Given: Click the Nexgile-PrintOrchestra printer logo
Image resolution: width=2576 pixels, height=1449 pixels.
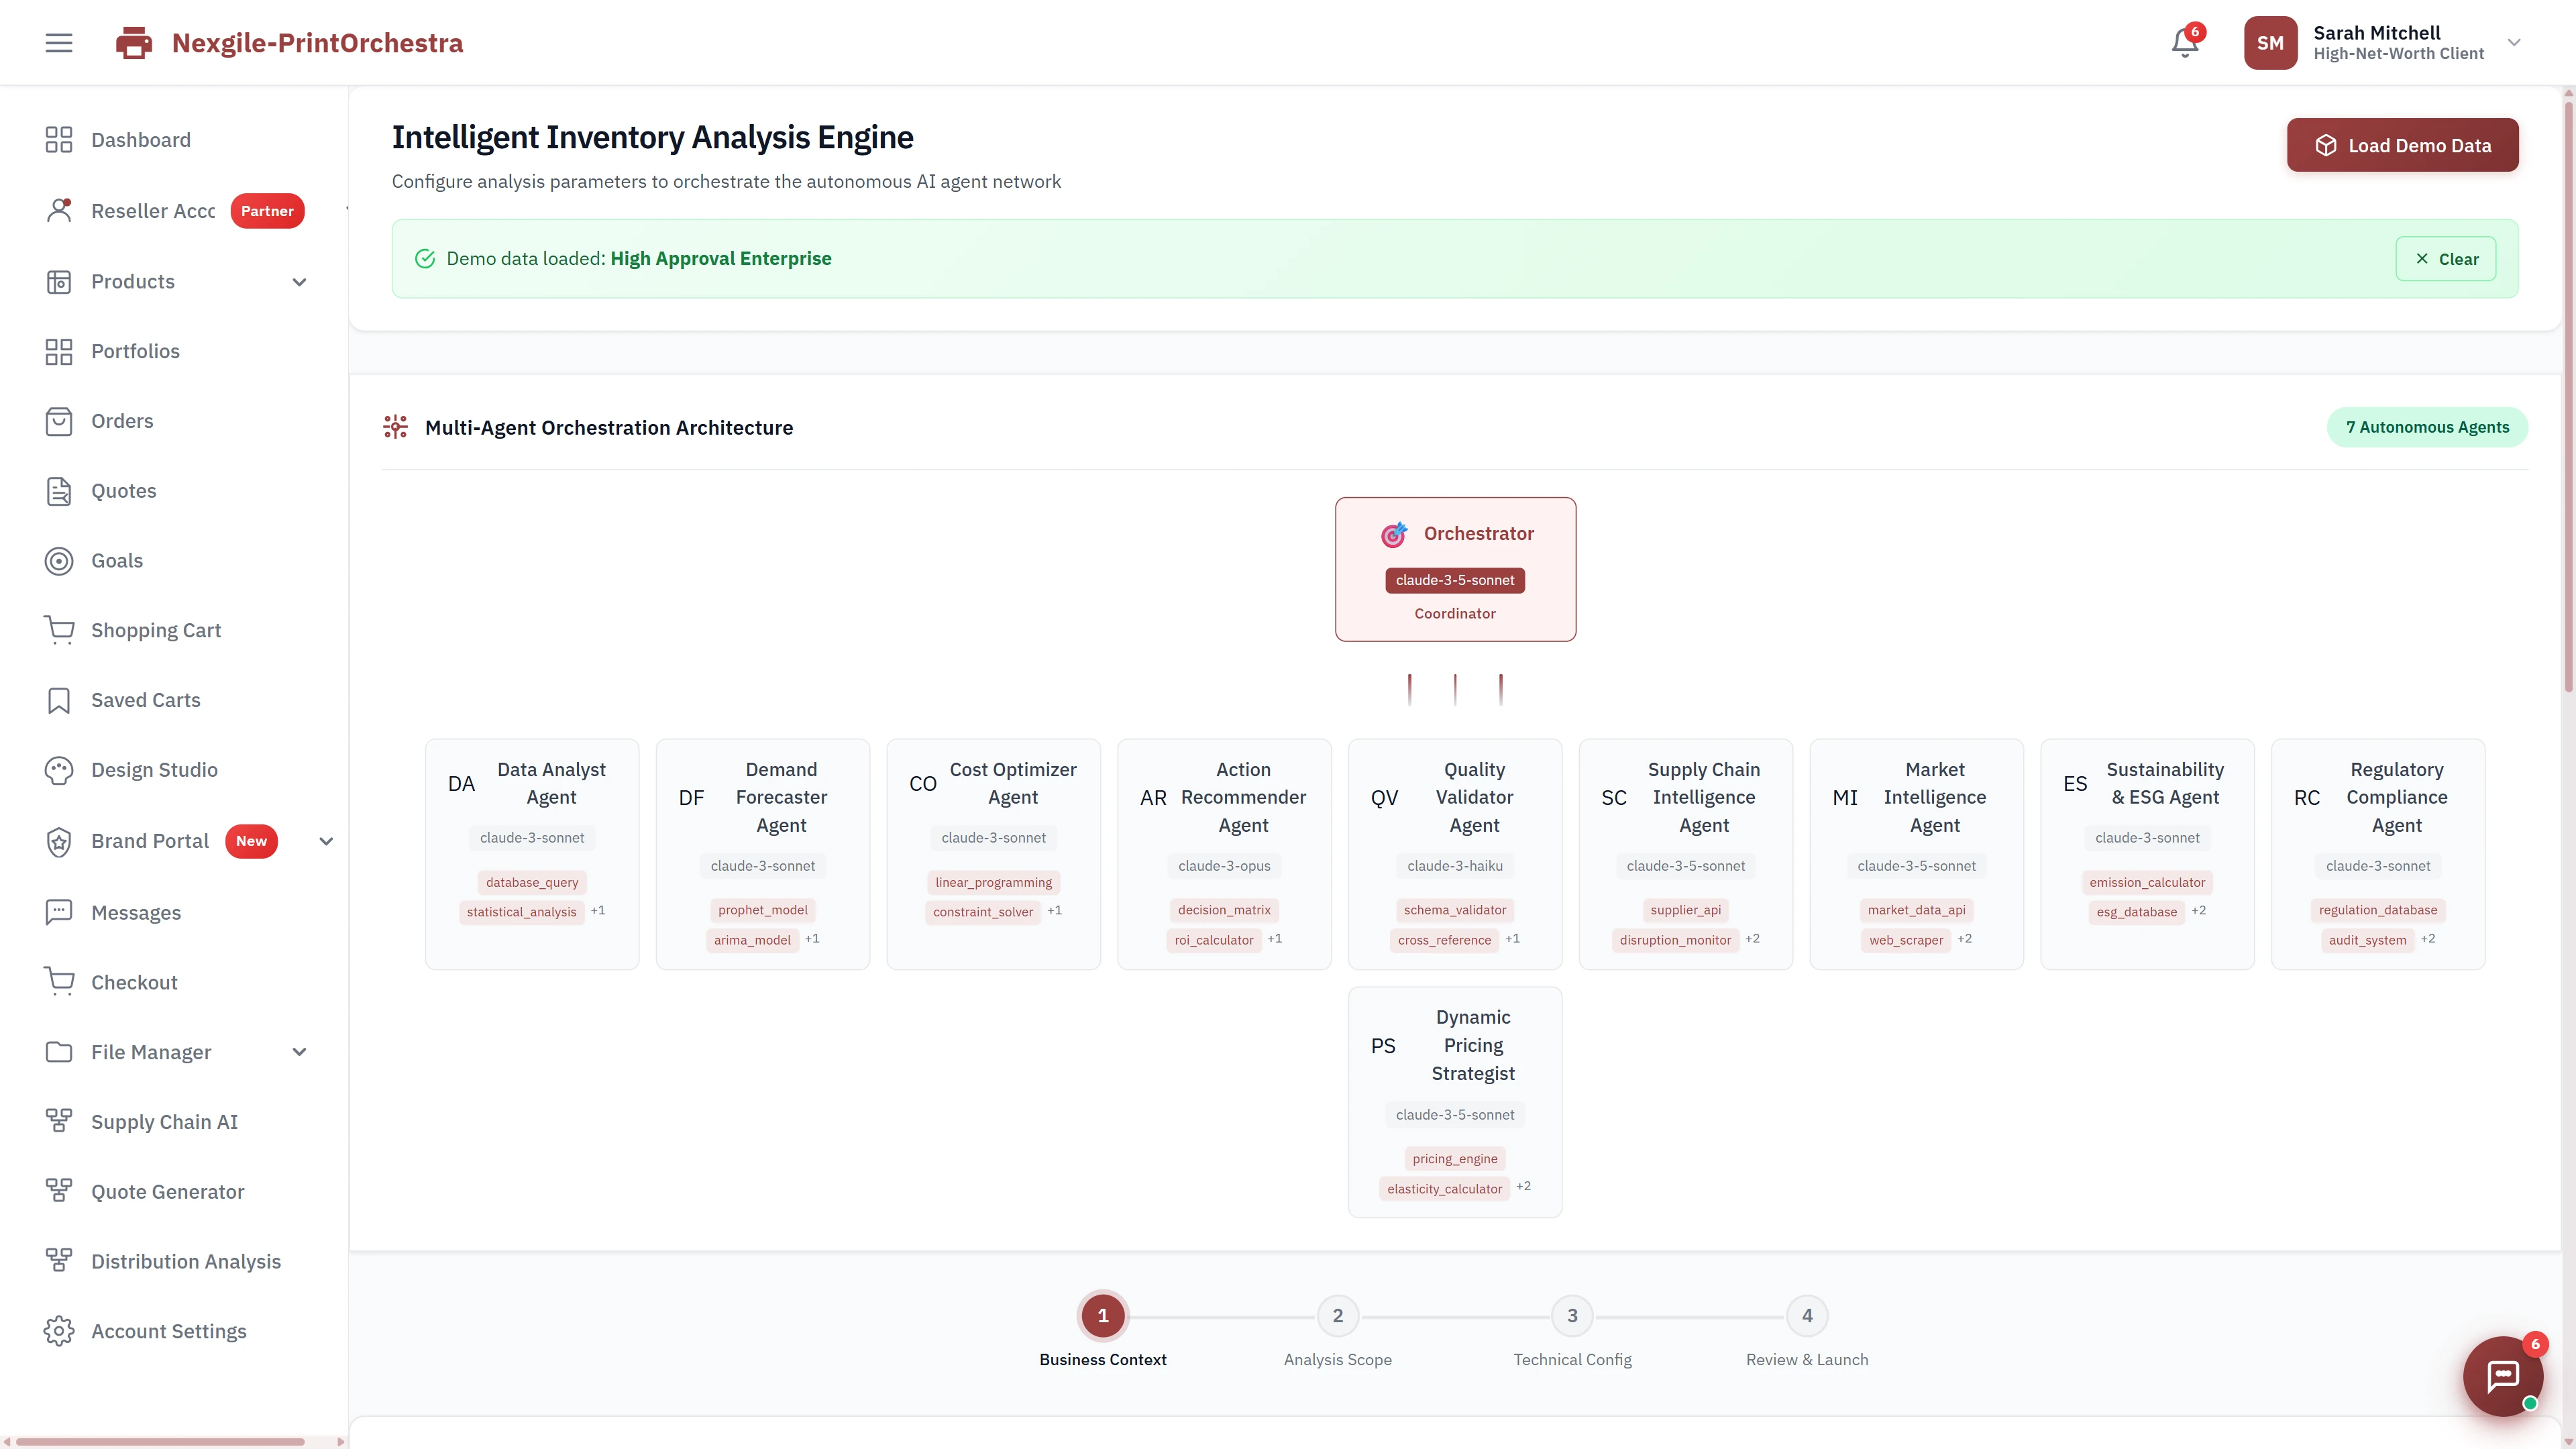Looking at the screenshot, I should point(133,42).
